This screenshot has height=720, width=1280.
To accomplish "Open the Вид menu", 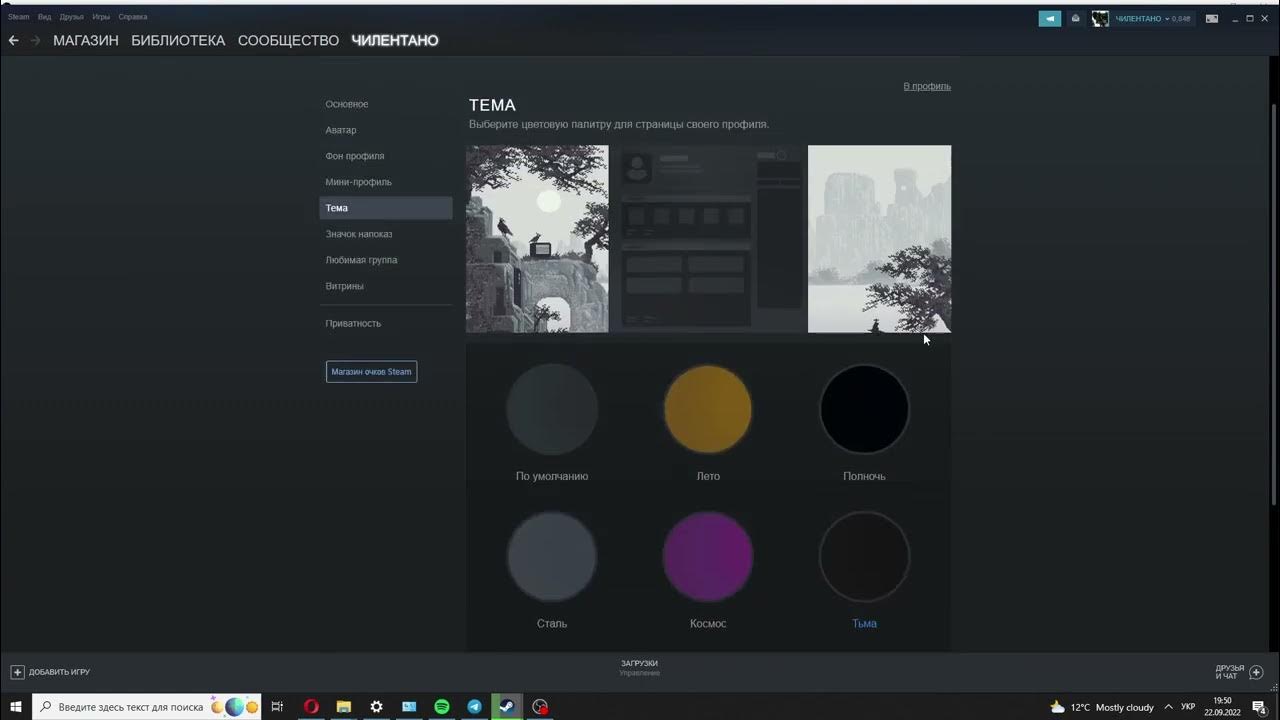I will pyautogui.click(x=44, y=17).
